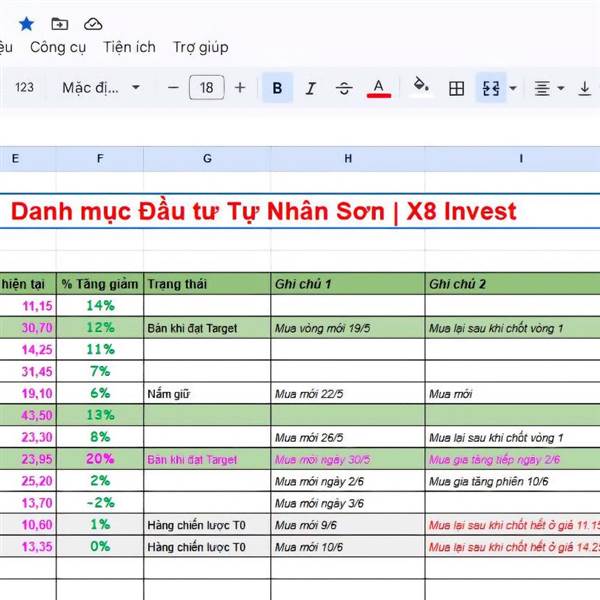Star the document with the blue star icon
600x600 pixels.
[x=26, y=24]
